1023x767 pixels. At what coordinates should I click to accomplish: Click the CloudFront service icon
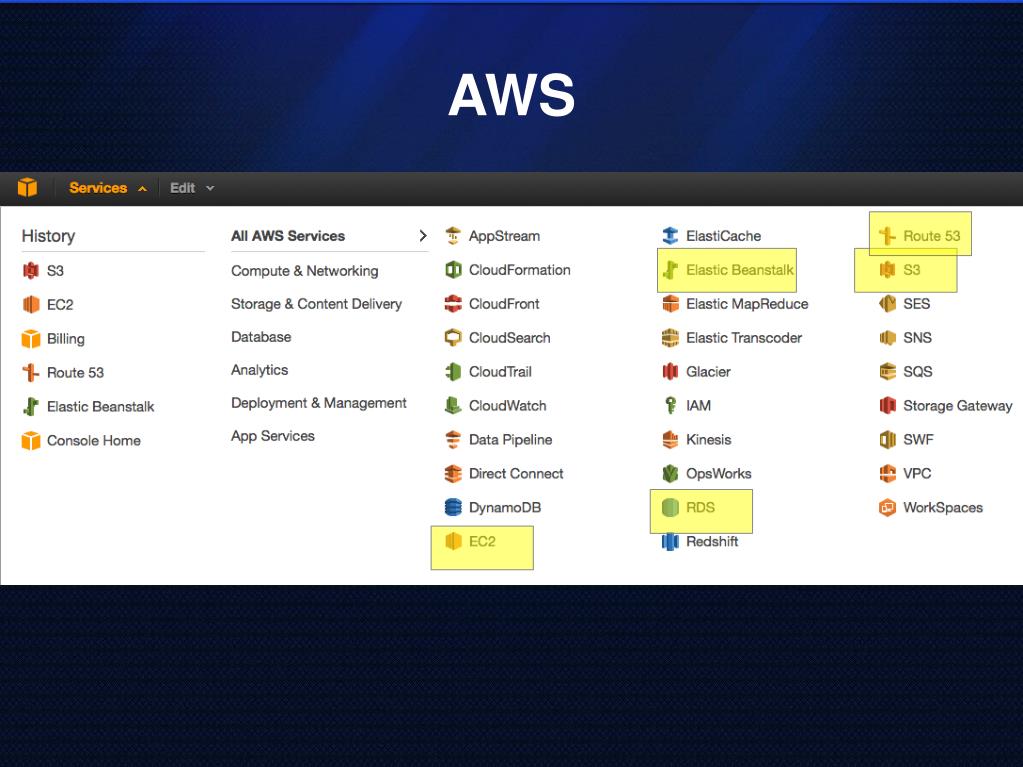coord(453,303)
